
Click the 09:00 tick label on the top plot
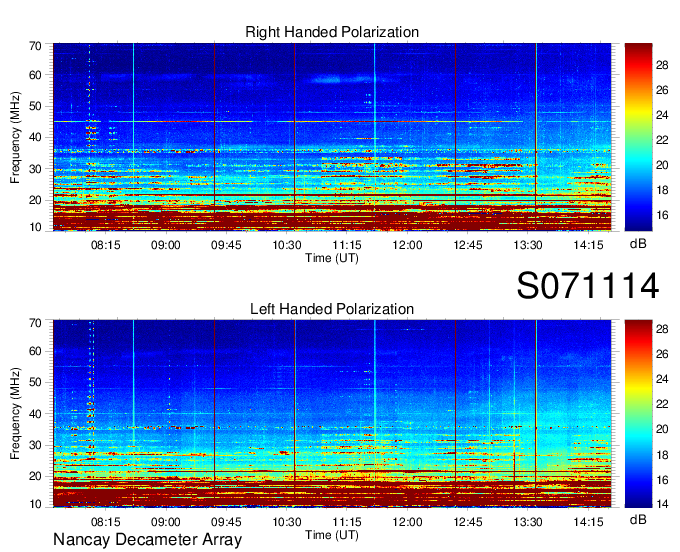point(166,245)
